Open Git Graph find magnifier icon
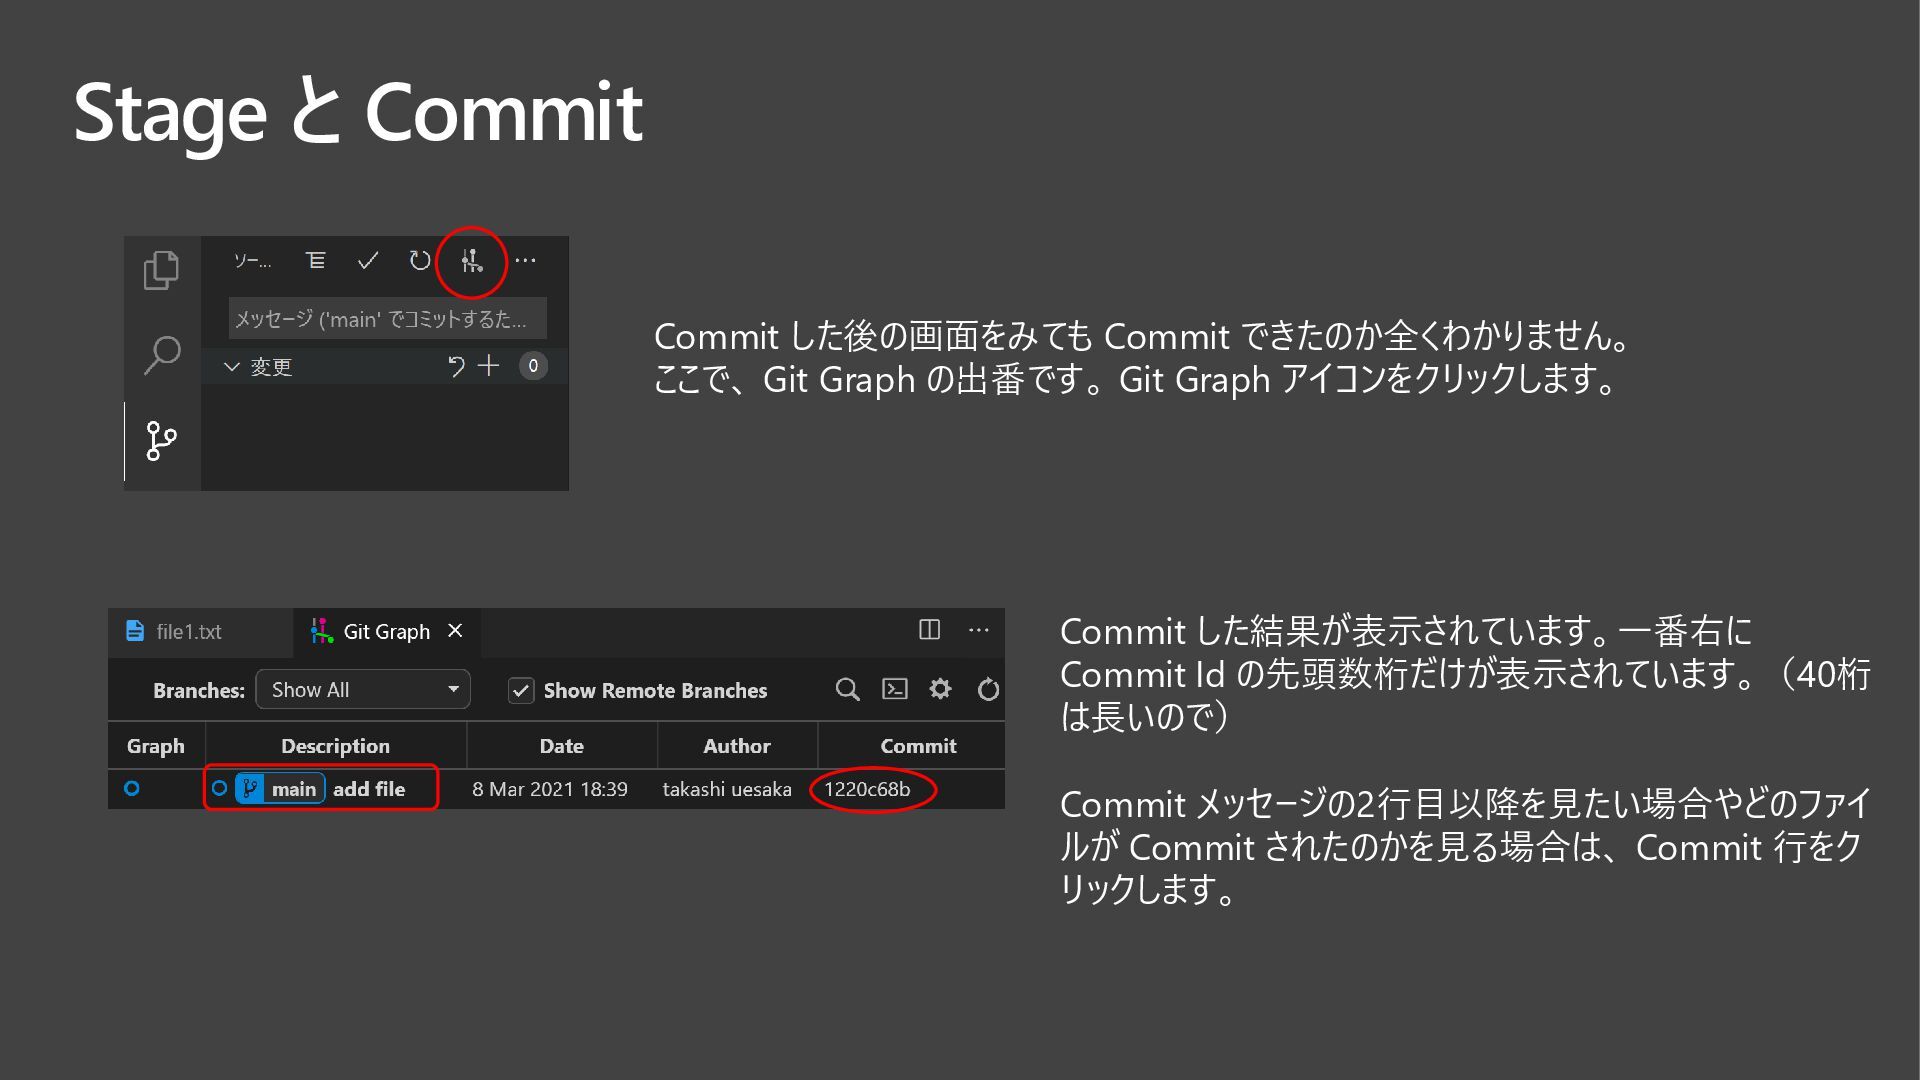 (x=847, y=689)
